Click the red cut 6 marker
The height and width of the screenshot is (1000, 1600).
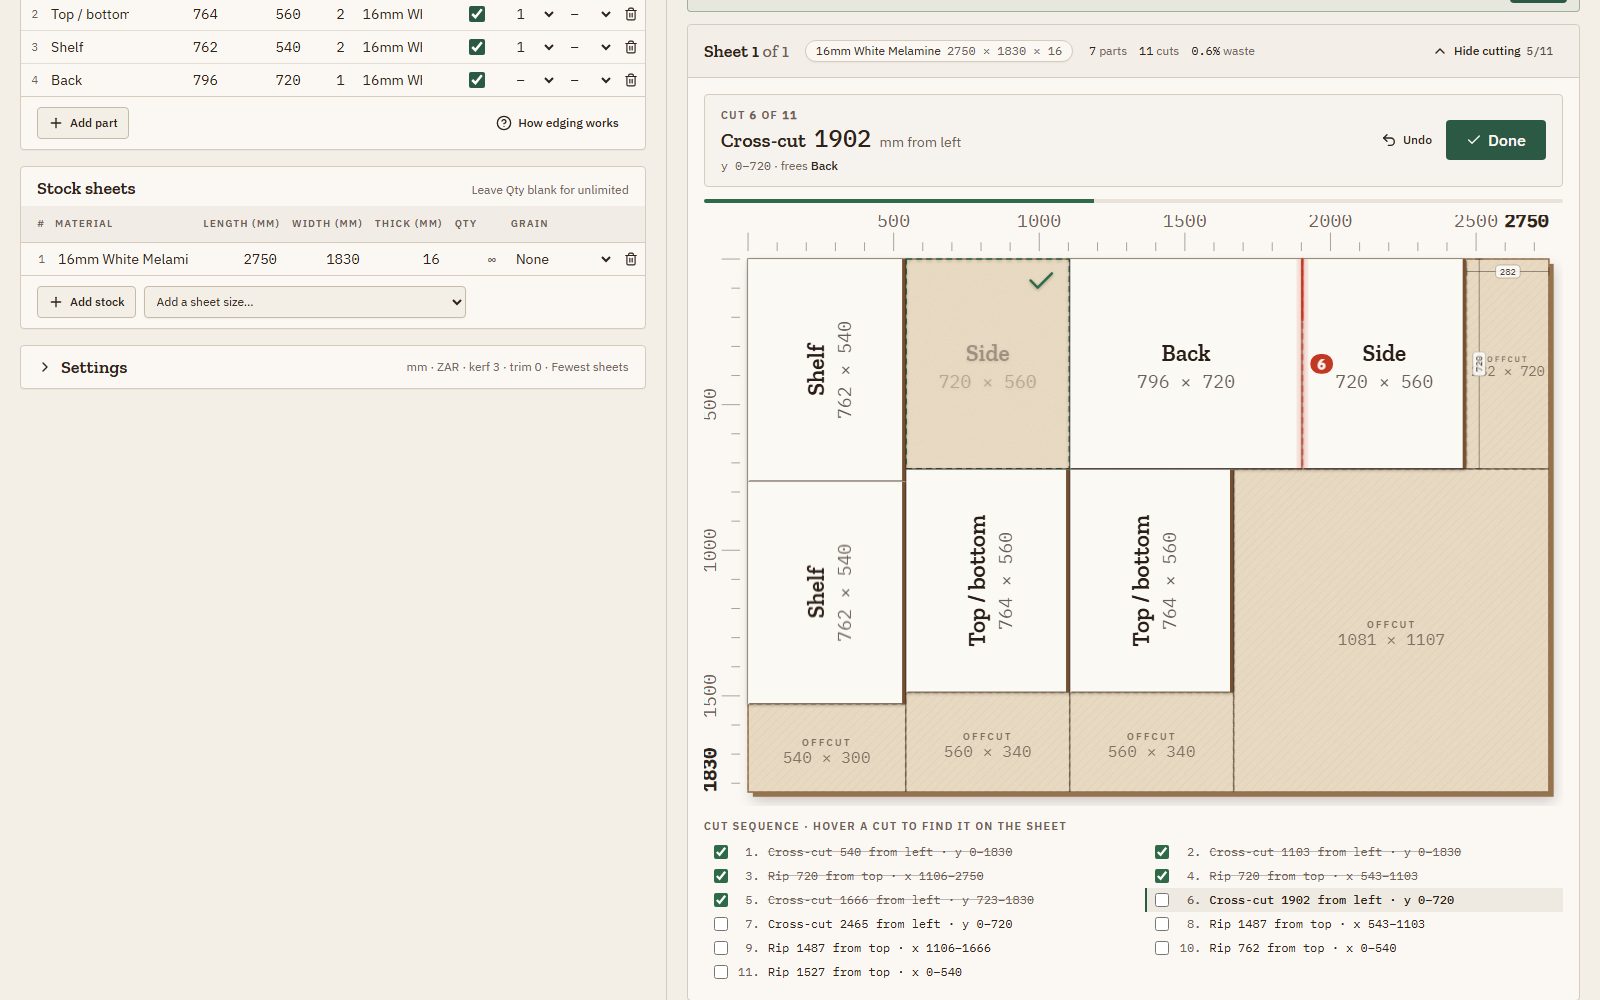pyautogui.click(x=1321, y=364)
